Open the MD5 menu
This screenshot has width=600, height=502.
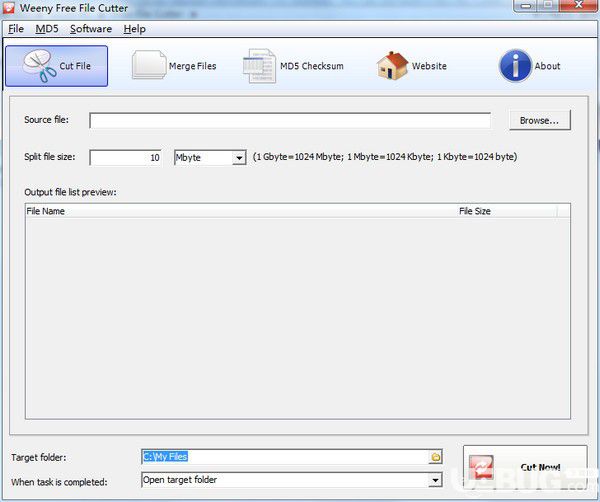[x=47, y=29]
